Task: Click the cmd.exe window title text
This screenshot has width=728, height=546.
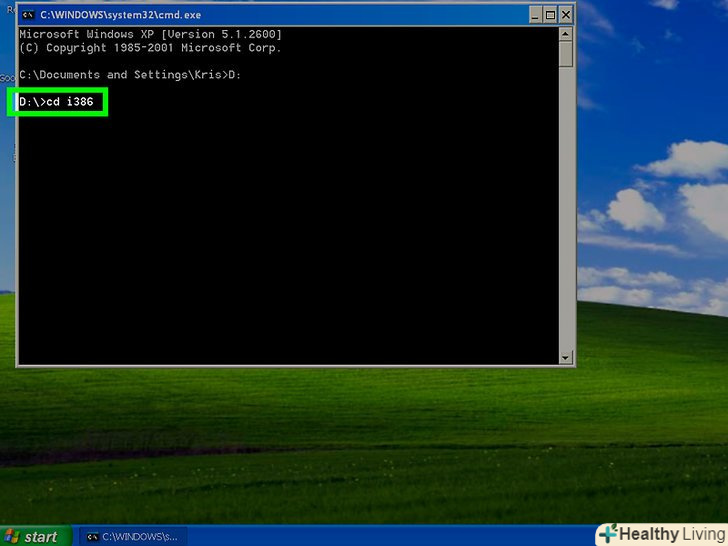Action: (x=121, y=15)
